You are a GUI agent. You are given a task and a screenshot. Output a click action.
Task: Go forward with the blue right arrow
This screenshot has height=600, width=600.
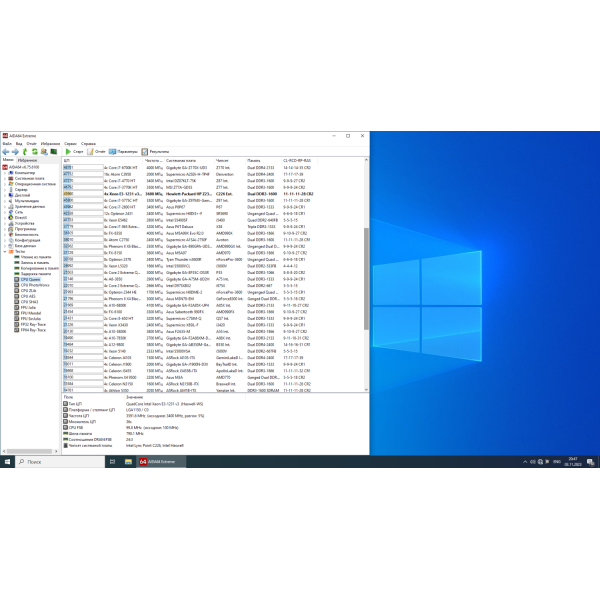click(15, 152)
